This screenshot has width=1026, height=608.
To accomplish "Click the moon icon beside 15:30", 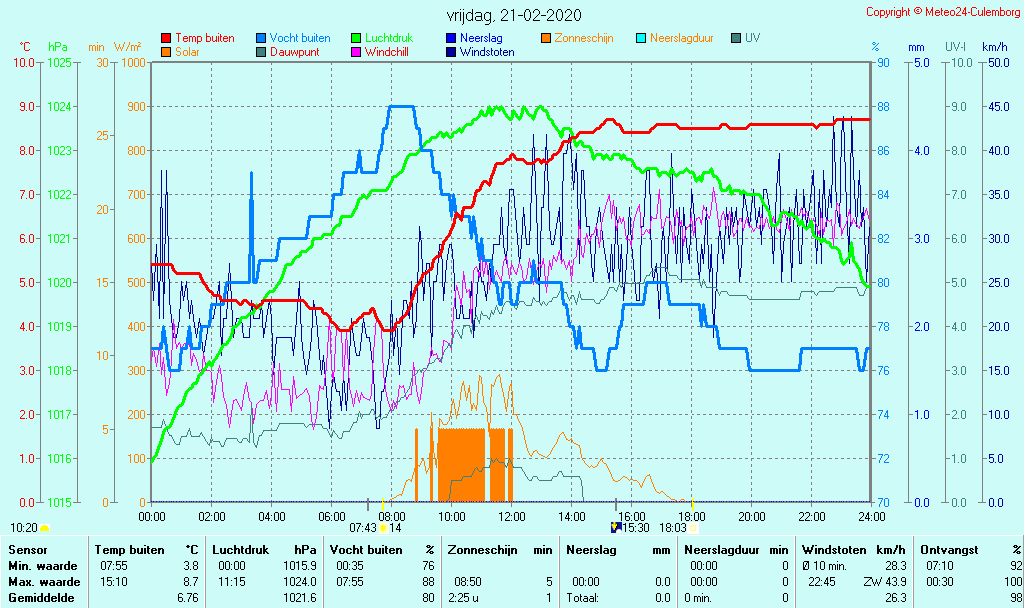I will point(615,527).
